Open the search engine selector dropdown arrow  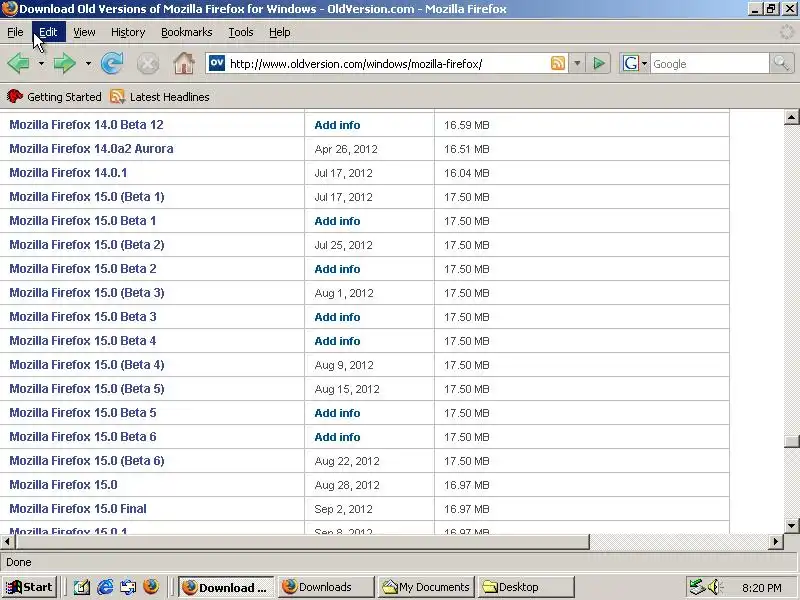(644, 64)
